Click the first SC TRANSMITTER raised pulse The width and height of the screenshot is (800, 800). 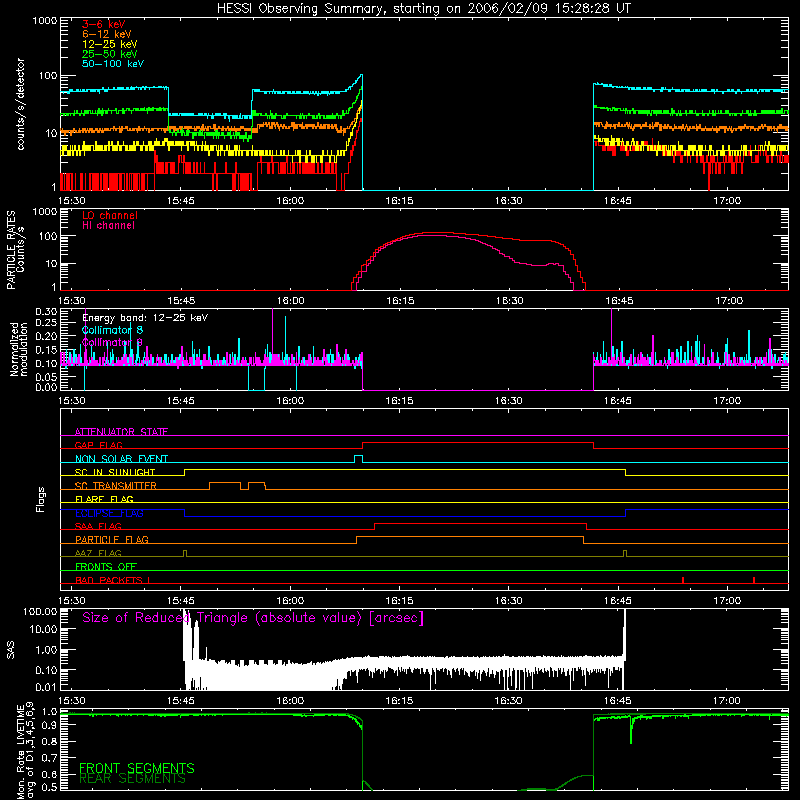tap(225, 485)
